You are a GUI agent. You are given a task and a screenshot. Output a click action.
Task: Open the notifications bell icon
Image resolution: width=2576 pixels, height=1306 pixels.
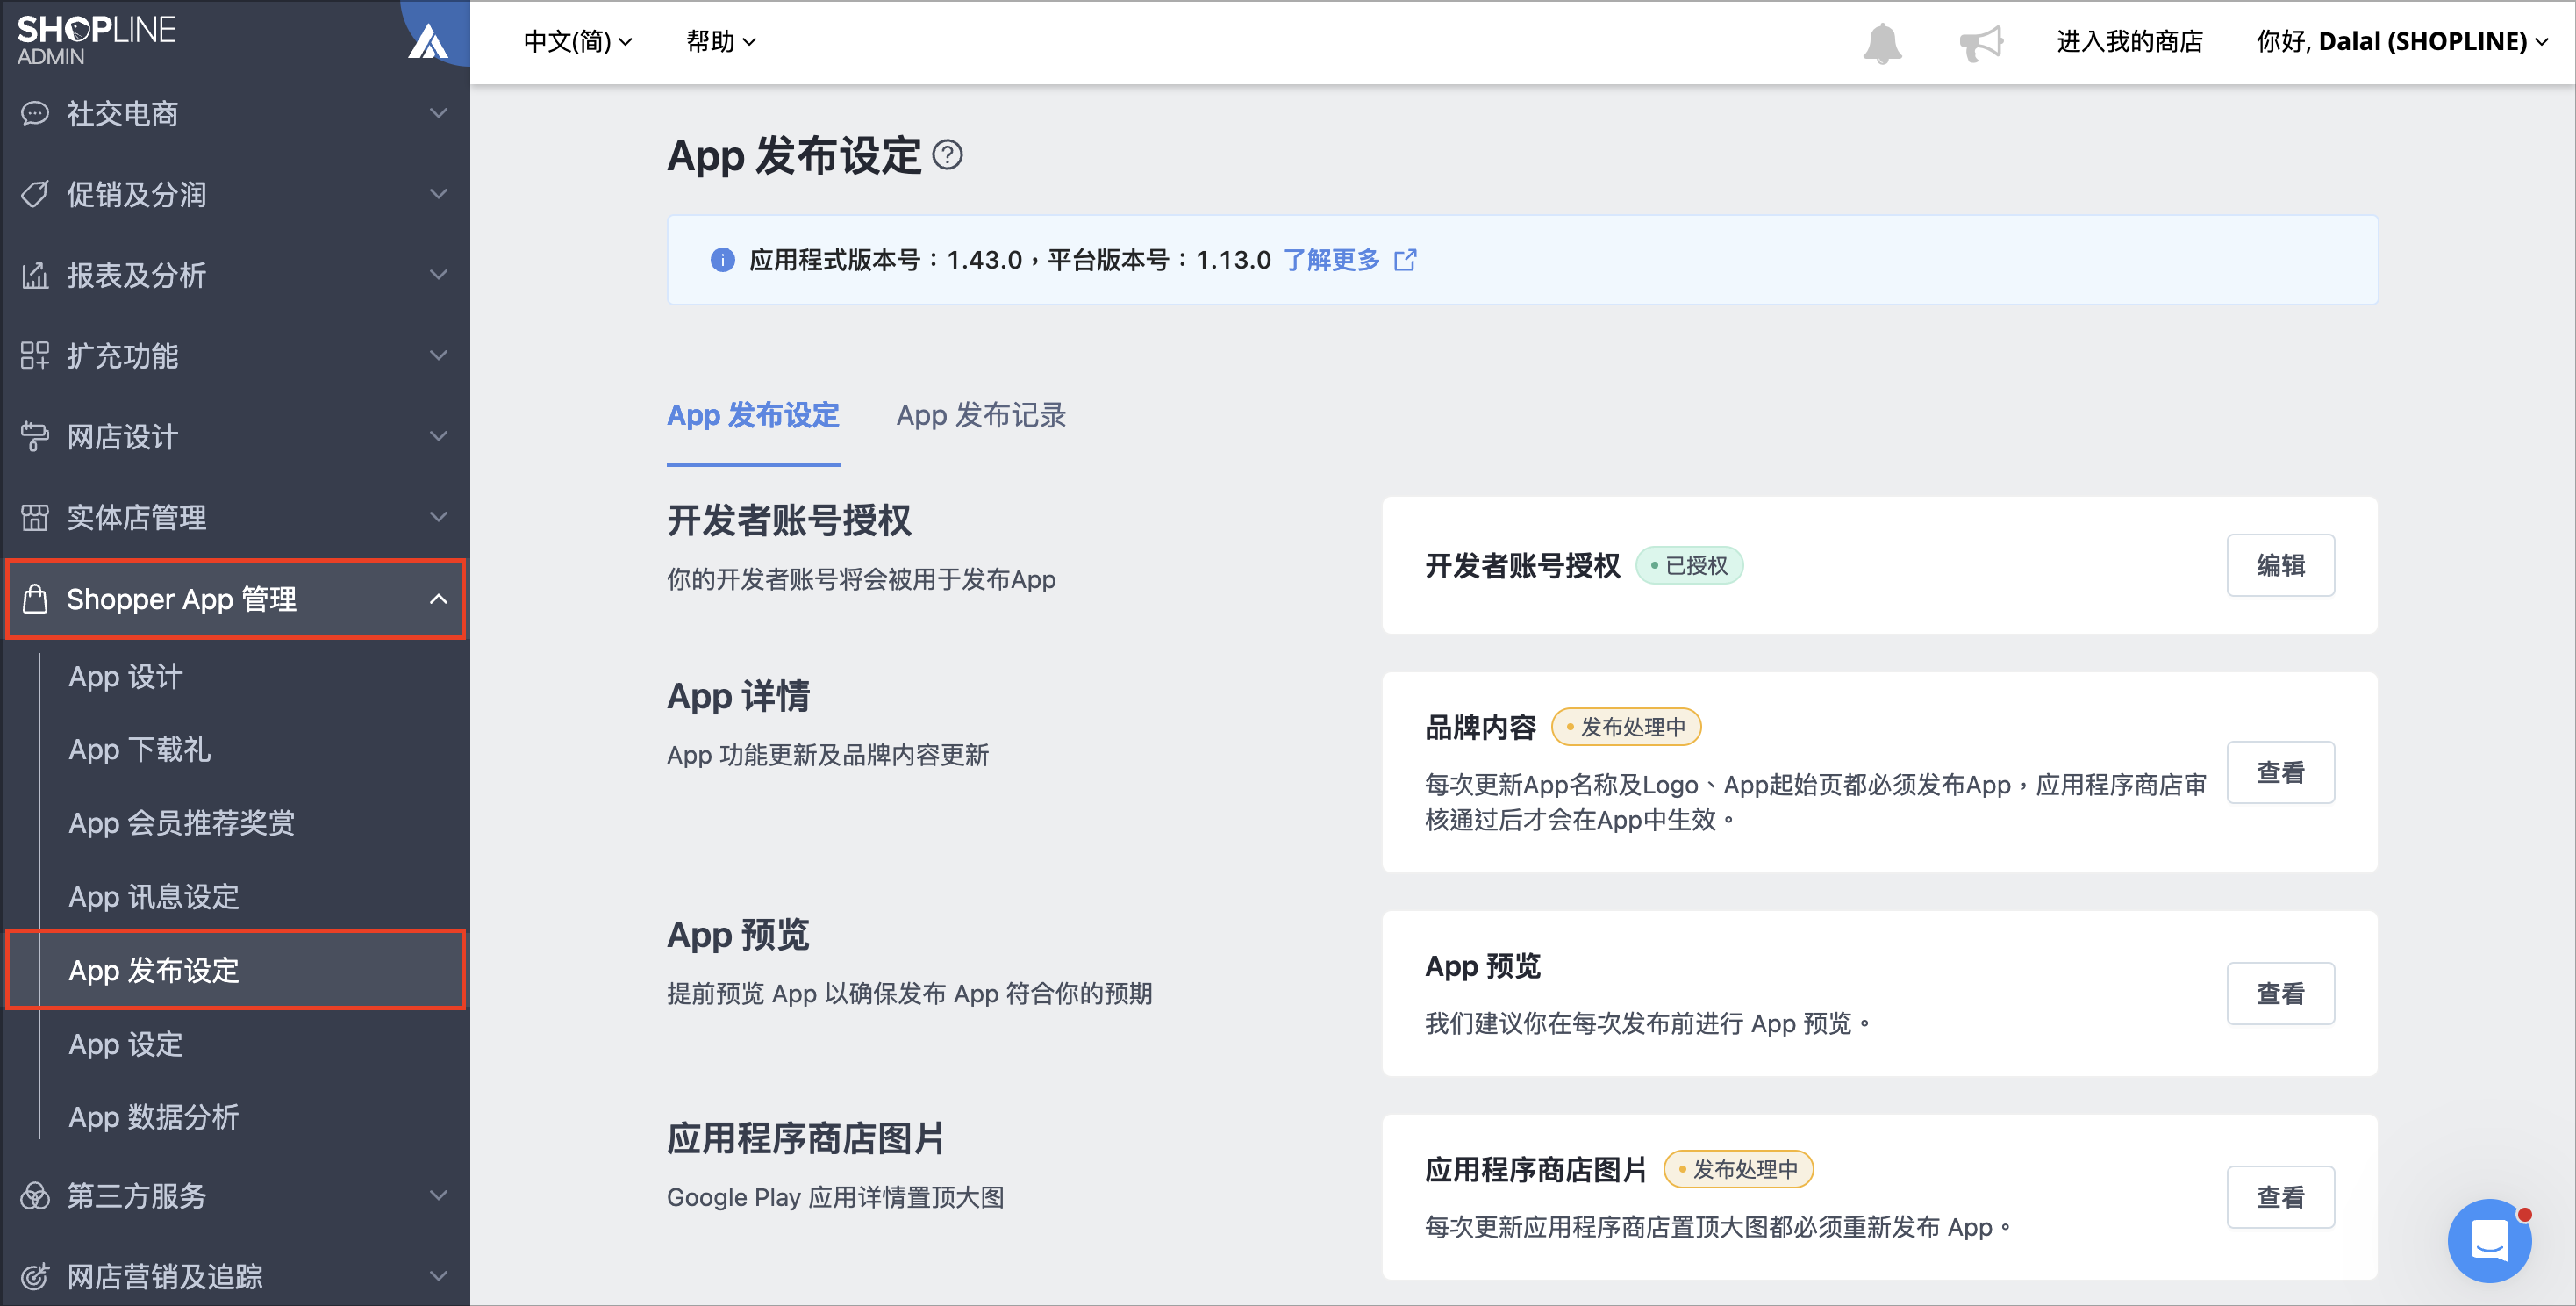point(1882,43)
